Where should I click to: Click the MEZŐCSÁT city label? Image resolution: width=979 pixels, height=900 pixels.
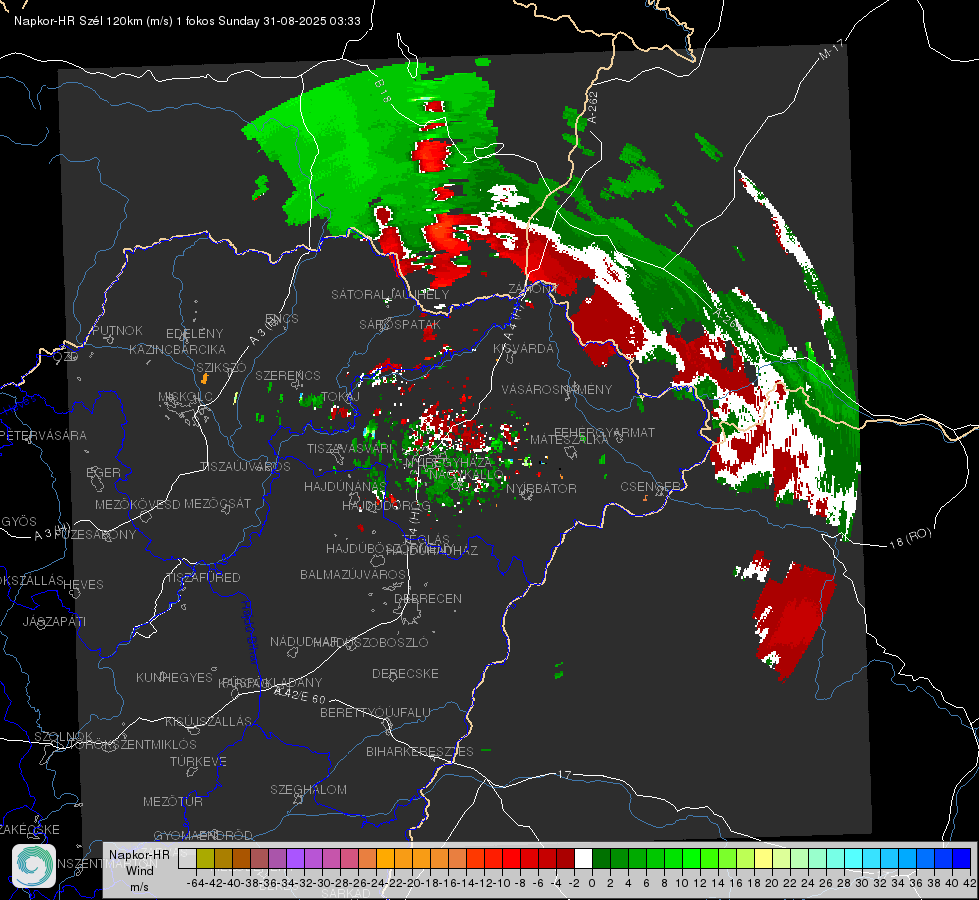(x=217, y=503)
